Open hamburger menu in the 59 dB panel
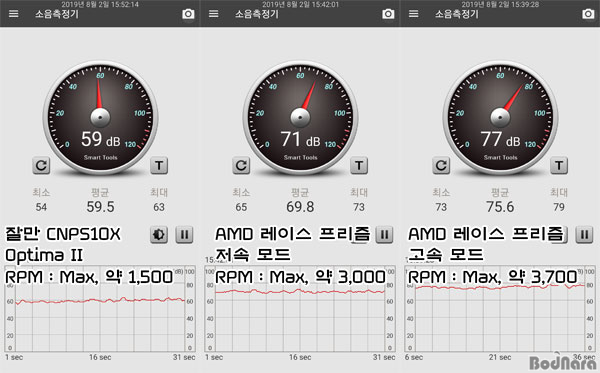The height and width of the screenshot is (373, 600). point(14,14)
